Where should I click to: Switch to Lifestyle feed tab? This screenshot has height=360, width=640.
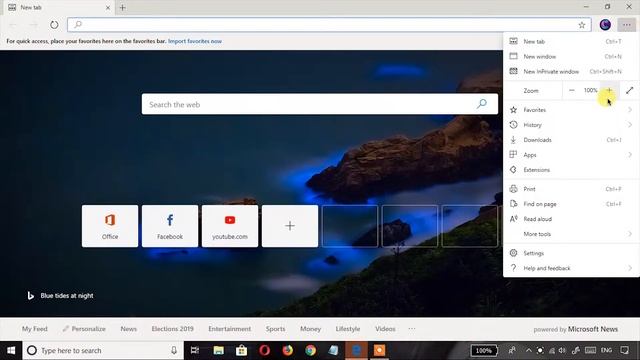tap(348, 329)
